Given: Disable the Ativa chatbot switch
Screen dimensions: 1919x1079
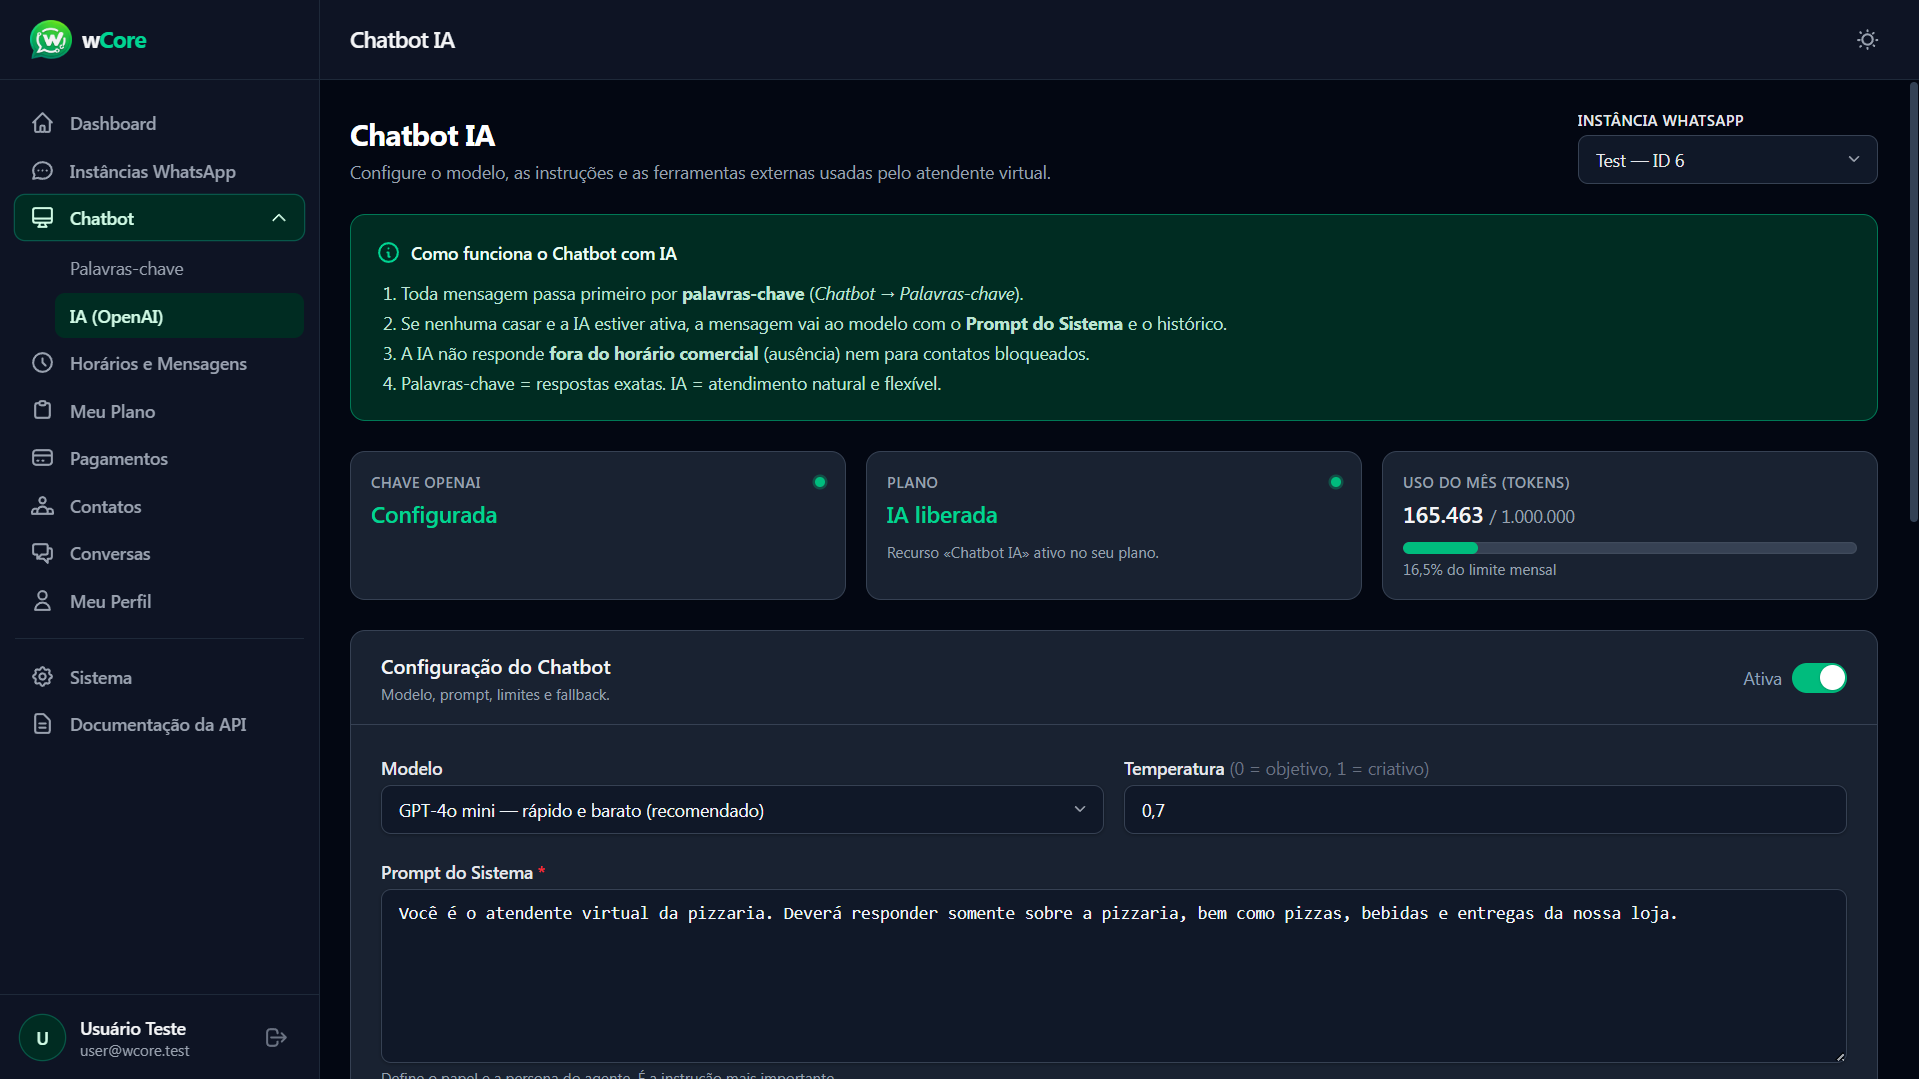Looking at the screenshot, I should pos(1819,678).
